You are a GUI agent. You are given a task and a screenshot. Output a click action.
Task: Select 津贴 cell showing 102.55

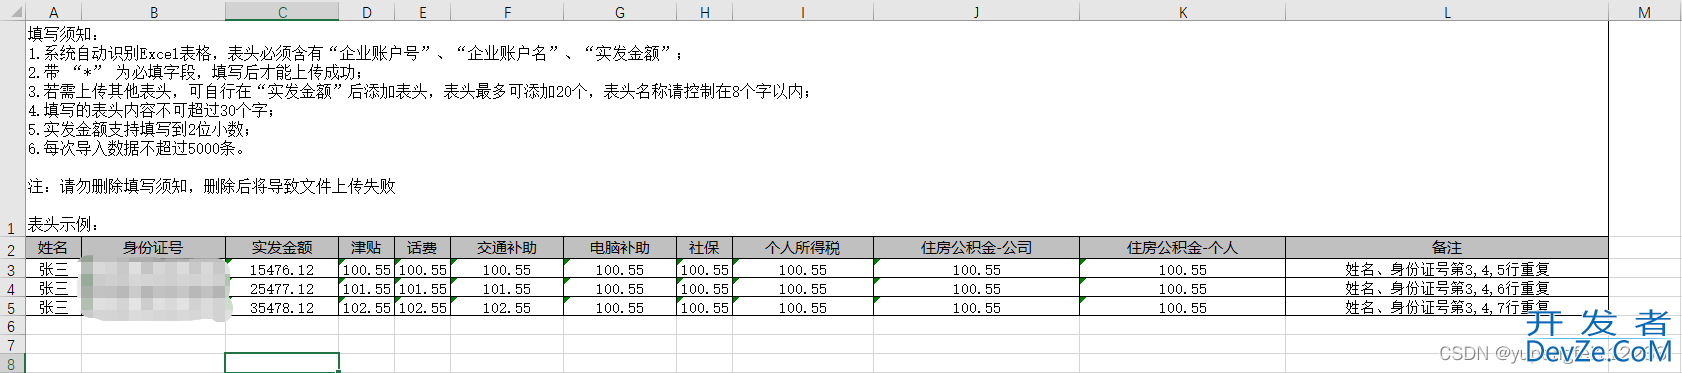[x=367, y=308]
